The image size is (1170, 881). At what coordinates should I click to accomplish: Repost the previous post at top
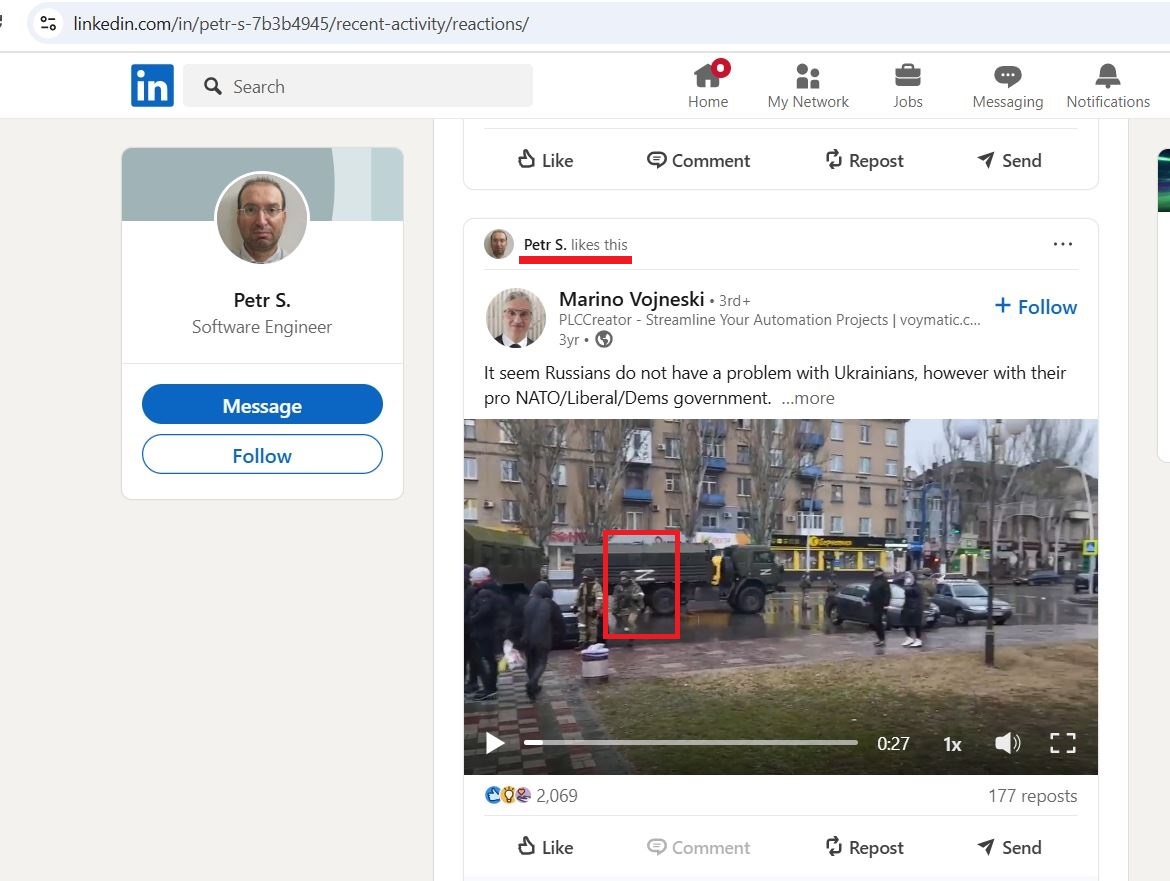click(864, 160)
